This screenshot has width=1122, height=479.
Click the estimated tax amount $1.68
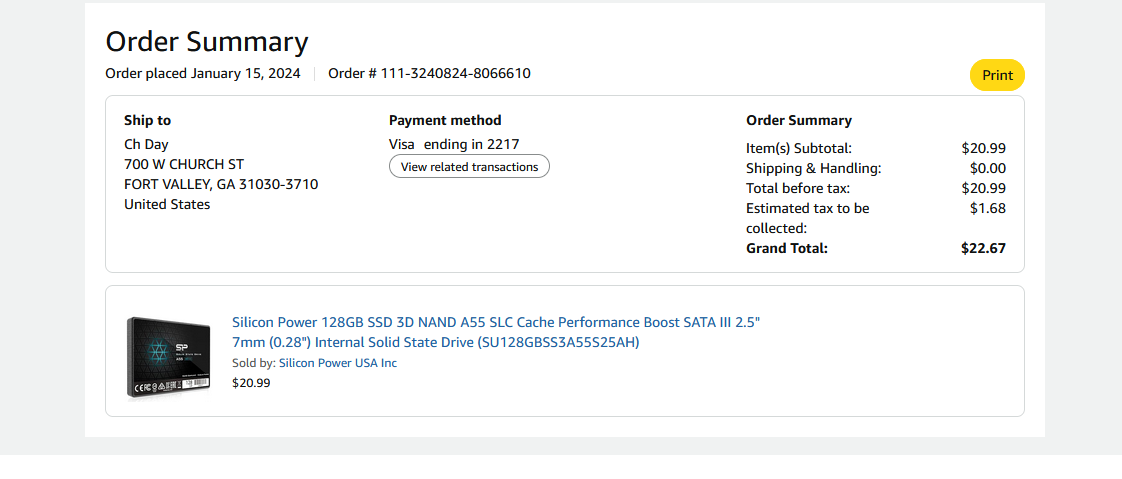click(987, 208)
